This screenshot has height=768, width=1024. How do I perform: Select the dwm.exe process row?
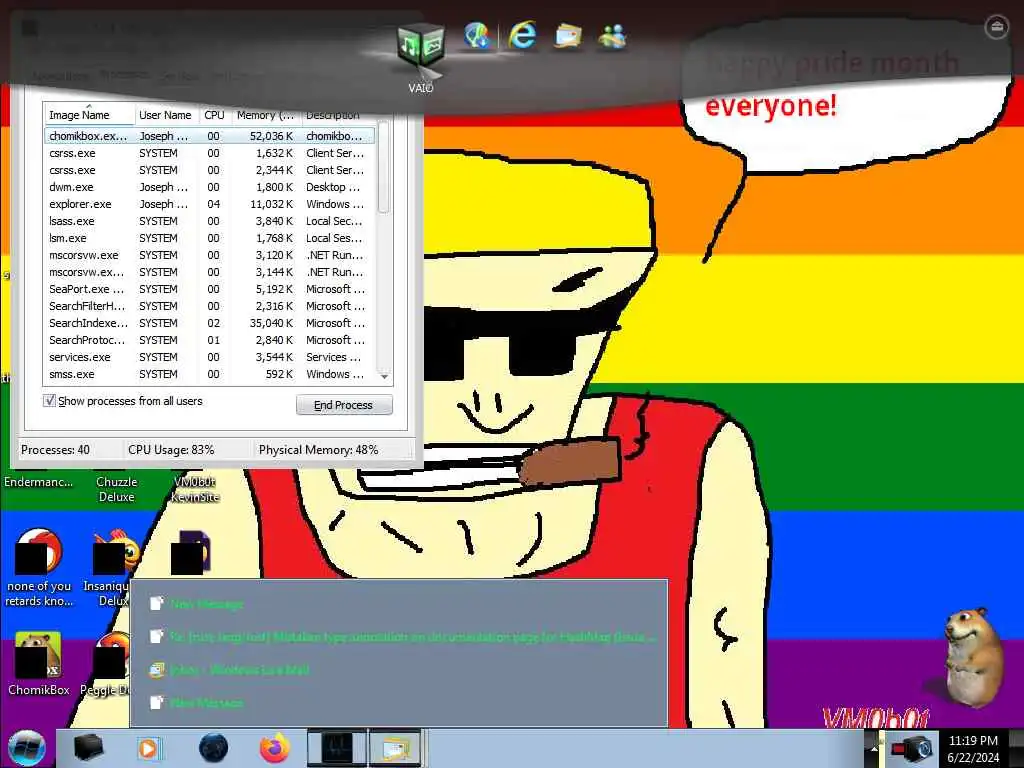[210, 187]
